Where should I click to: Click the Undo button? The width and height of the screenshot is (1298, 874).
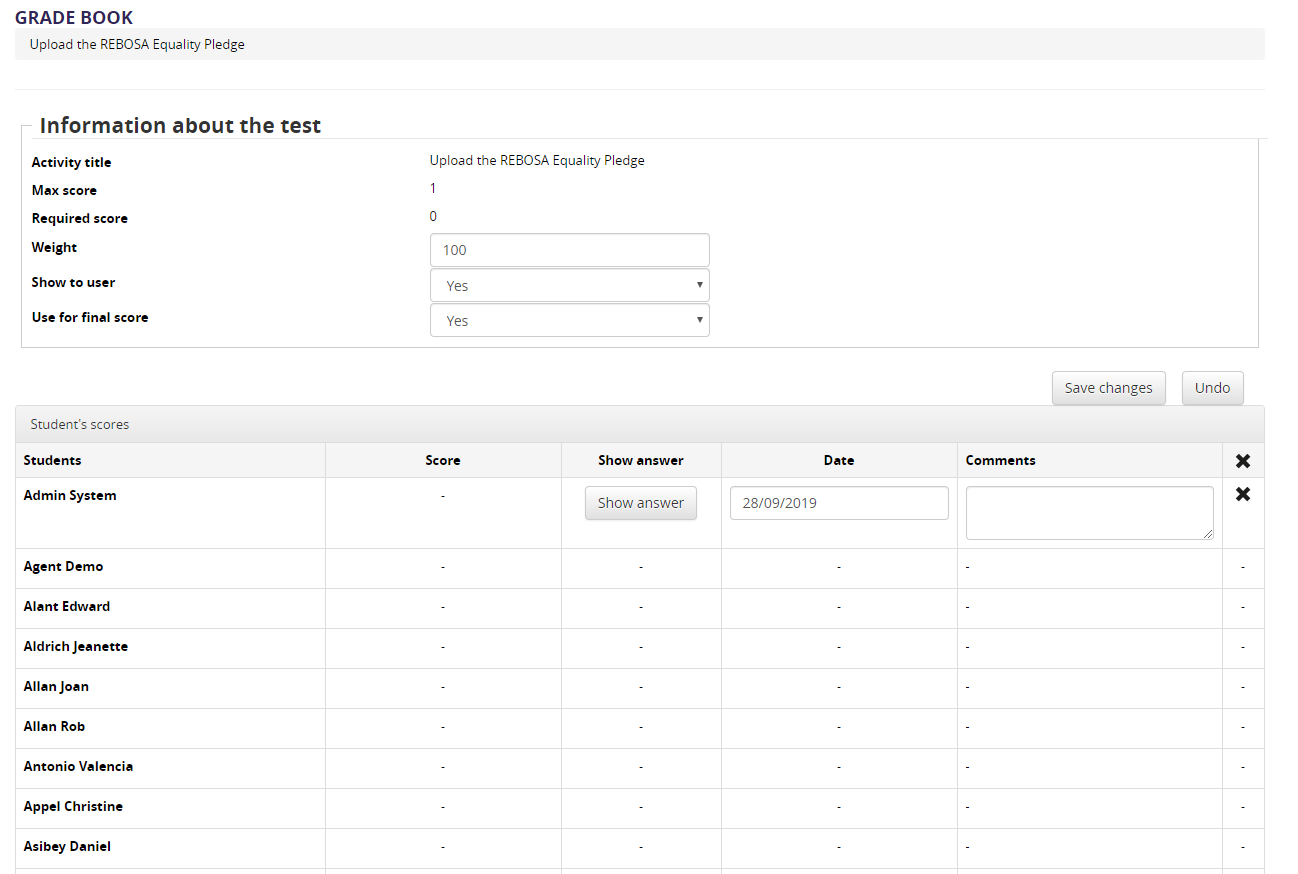click(x=1212, y=388)
